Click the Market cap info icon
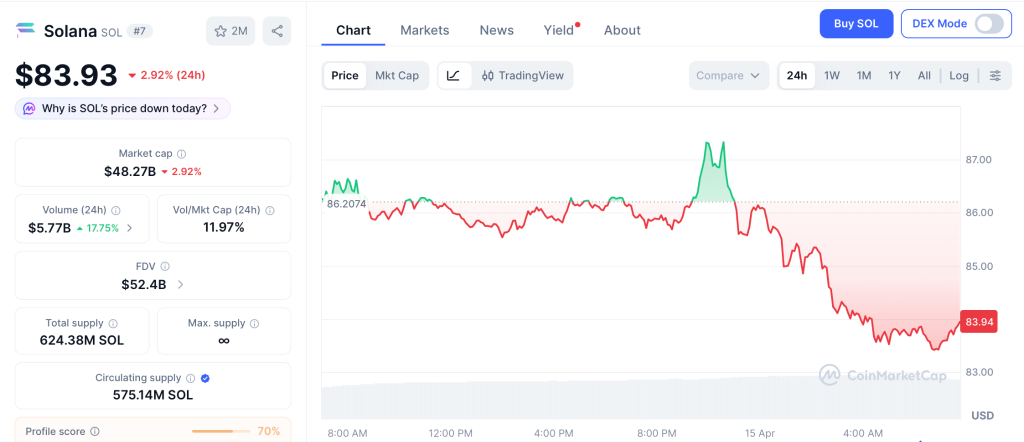Image resolution: width=1024 pixels, height=442 pixels. pyautogui.click(x=181, y=154)
